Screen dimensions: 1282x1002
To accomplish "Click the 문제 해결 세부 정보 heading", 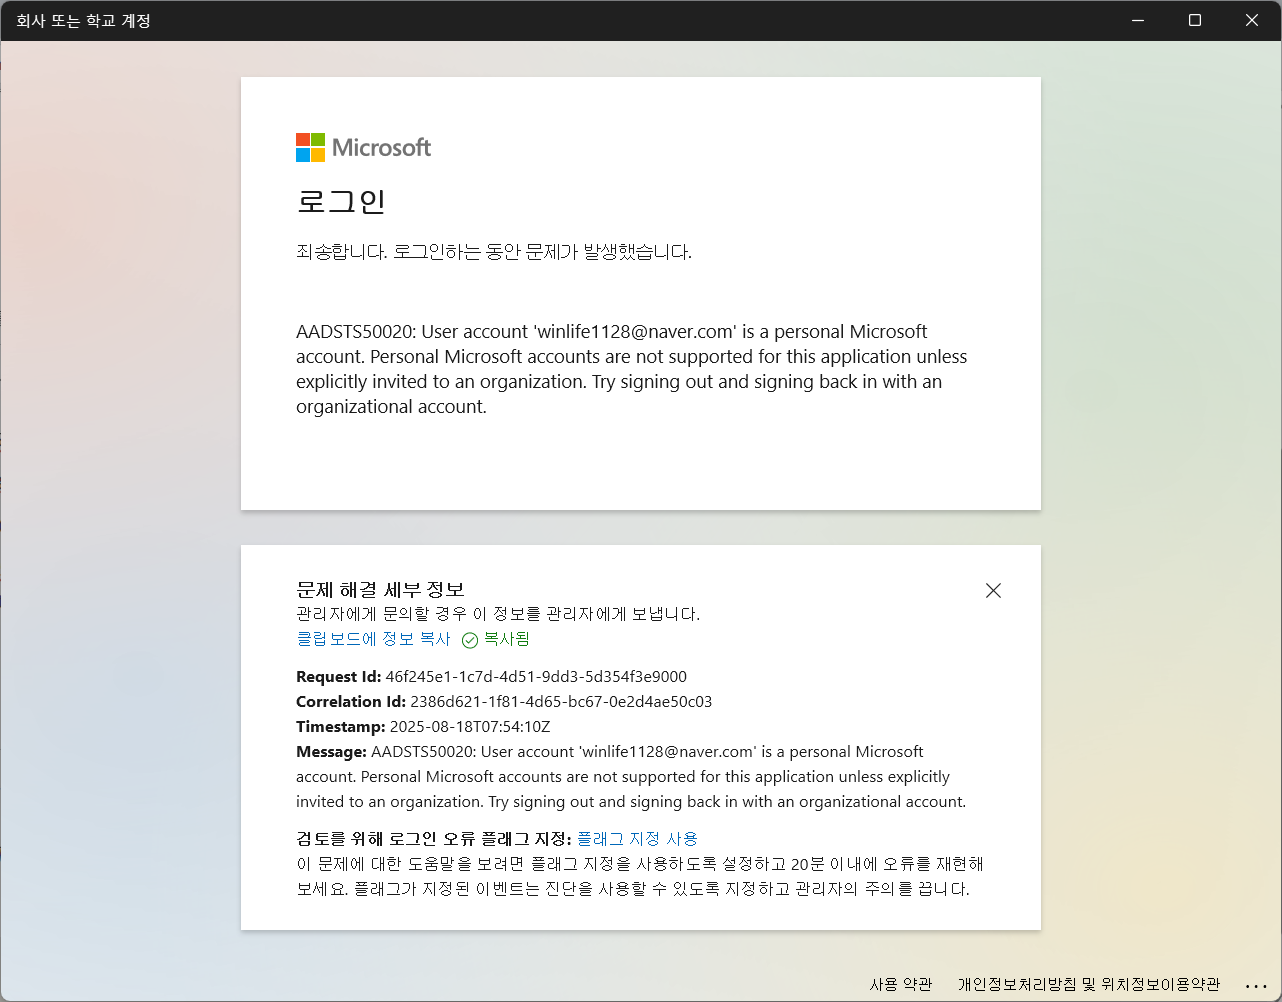I will (380, 589).
